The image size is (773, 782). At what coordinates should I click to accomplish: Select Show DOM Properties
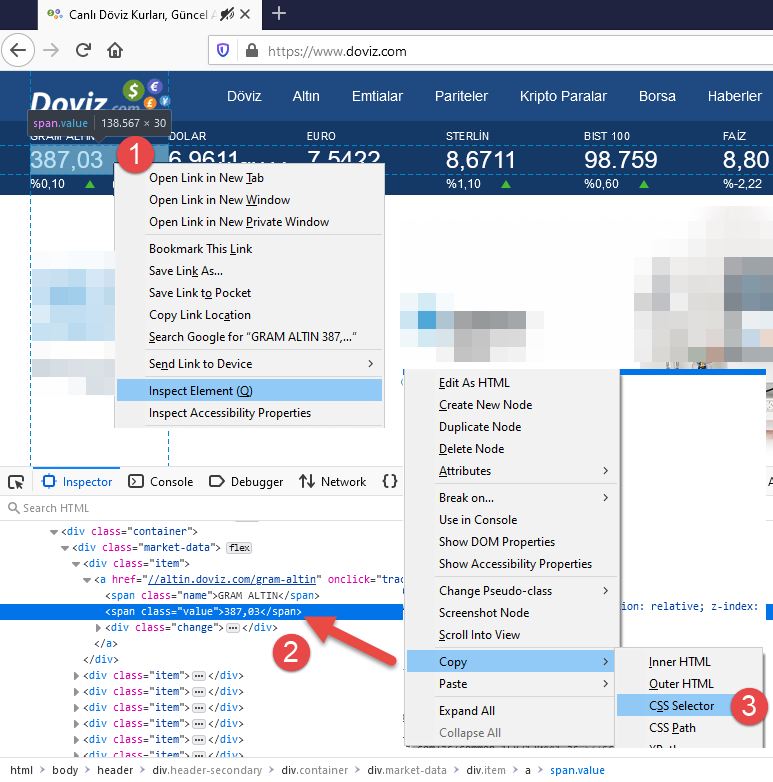click(x=512, y=541)
